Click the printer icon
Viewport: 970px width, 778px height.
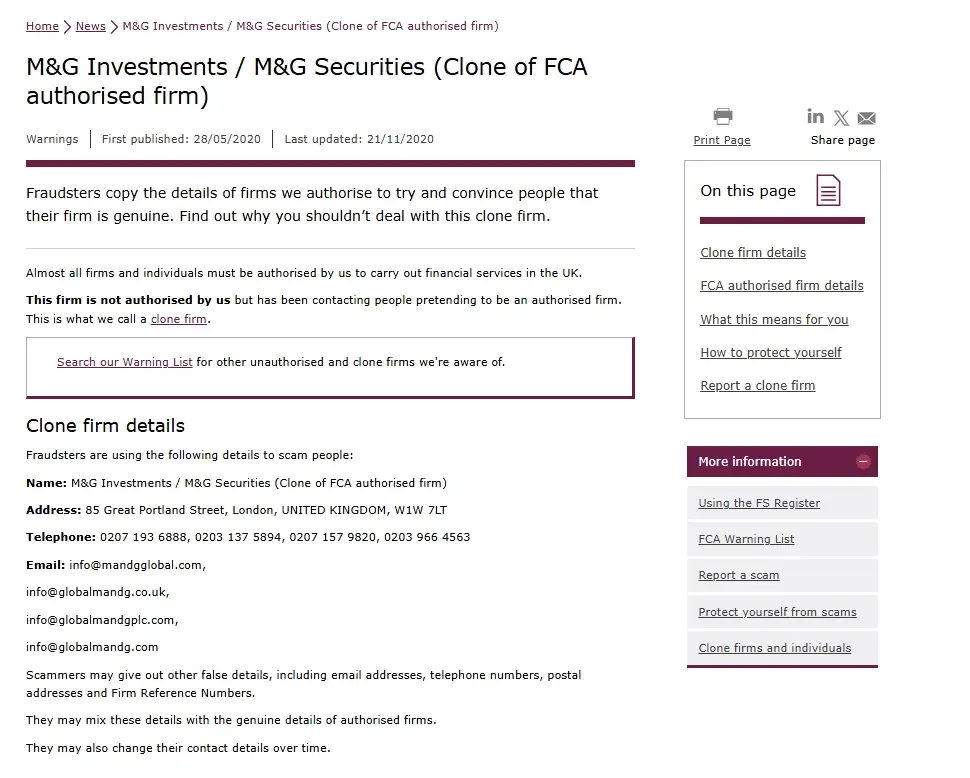coord(722,117)
